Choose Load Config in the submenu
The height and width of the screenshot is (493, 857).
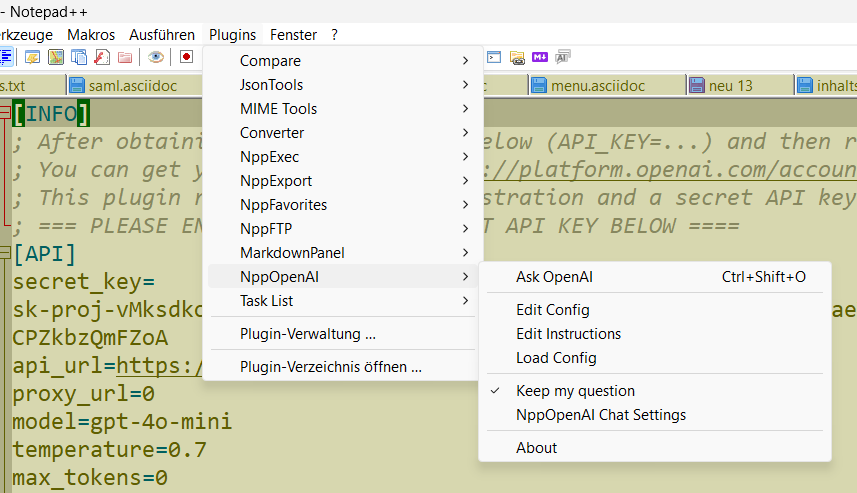click(x=655, y=358)
